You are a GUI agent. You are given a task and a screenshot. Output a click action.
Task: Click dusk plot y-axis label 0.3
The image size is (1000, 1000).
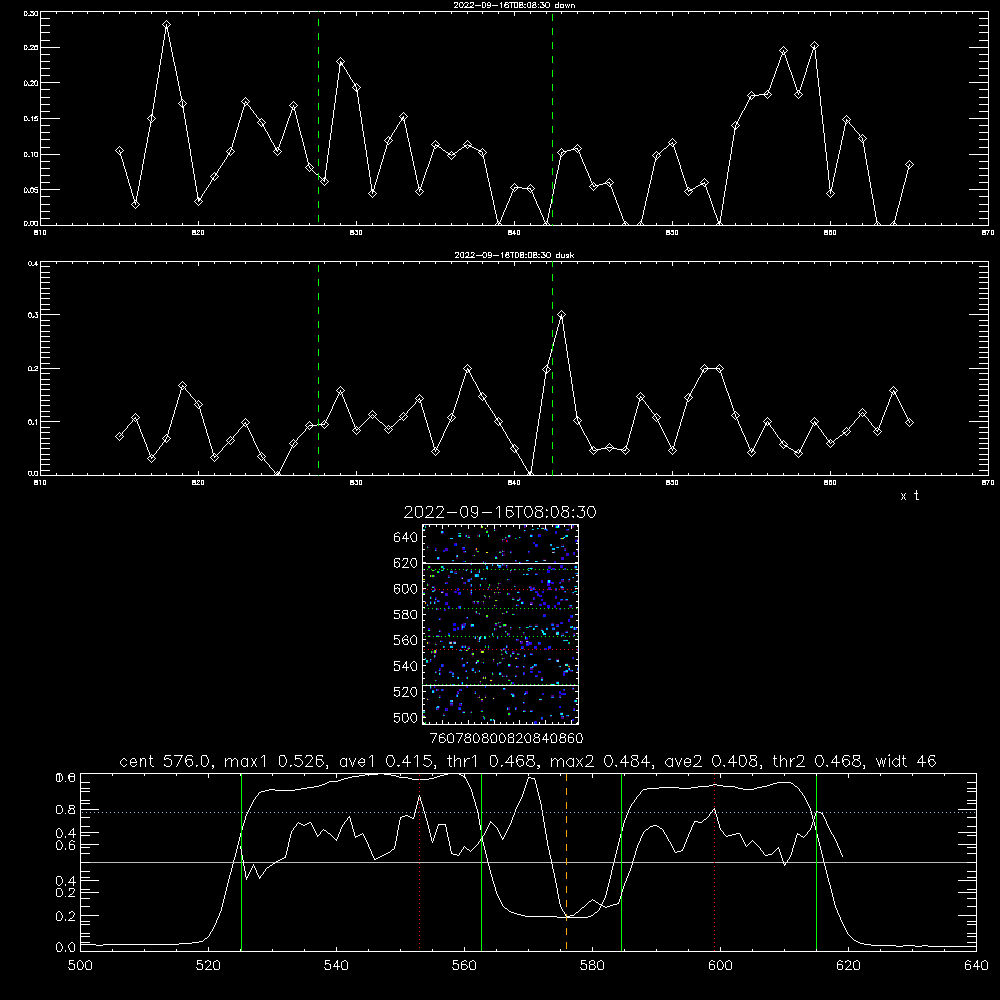pyautogui.click(x=33, y=315)
